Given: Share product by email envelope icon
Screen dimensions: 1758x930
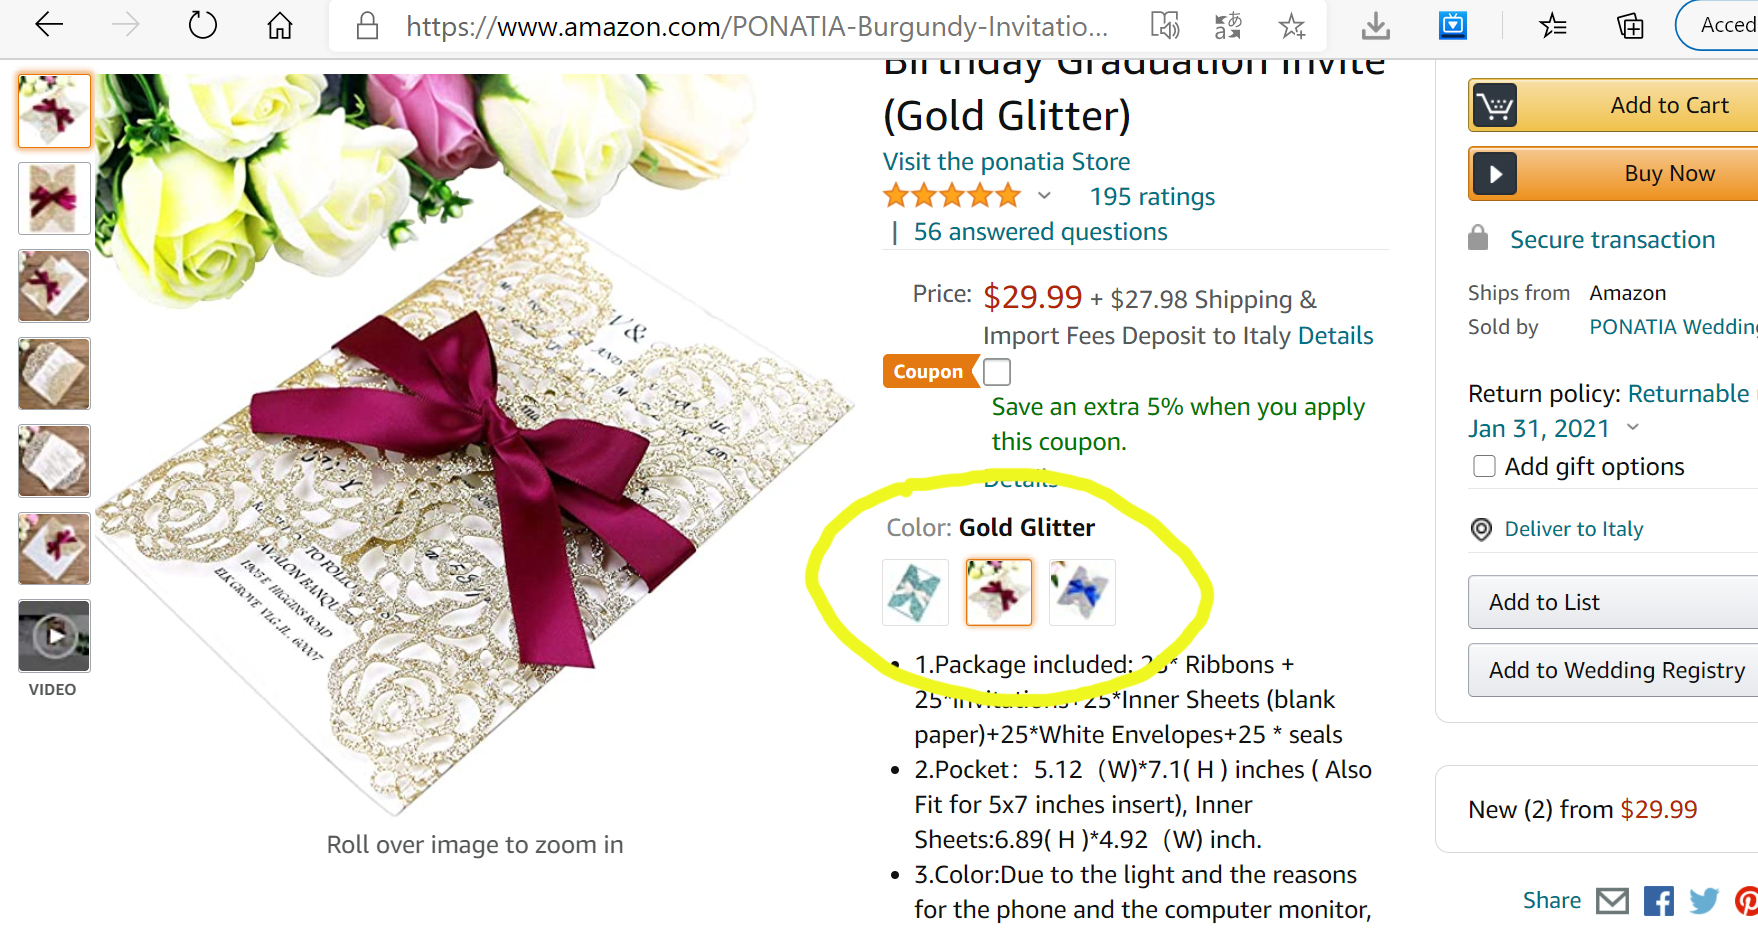Looking at the screenshot, I should point(1612,901).
